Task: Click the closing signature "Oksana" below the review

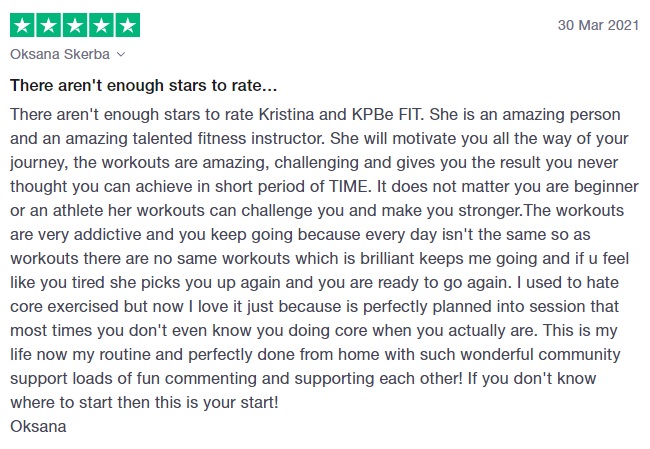Action: [x=38, y=425]
